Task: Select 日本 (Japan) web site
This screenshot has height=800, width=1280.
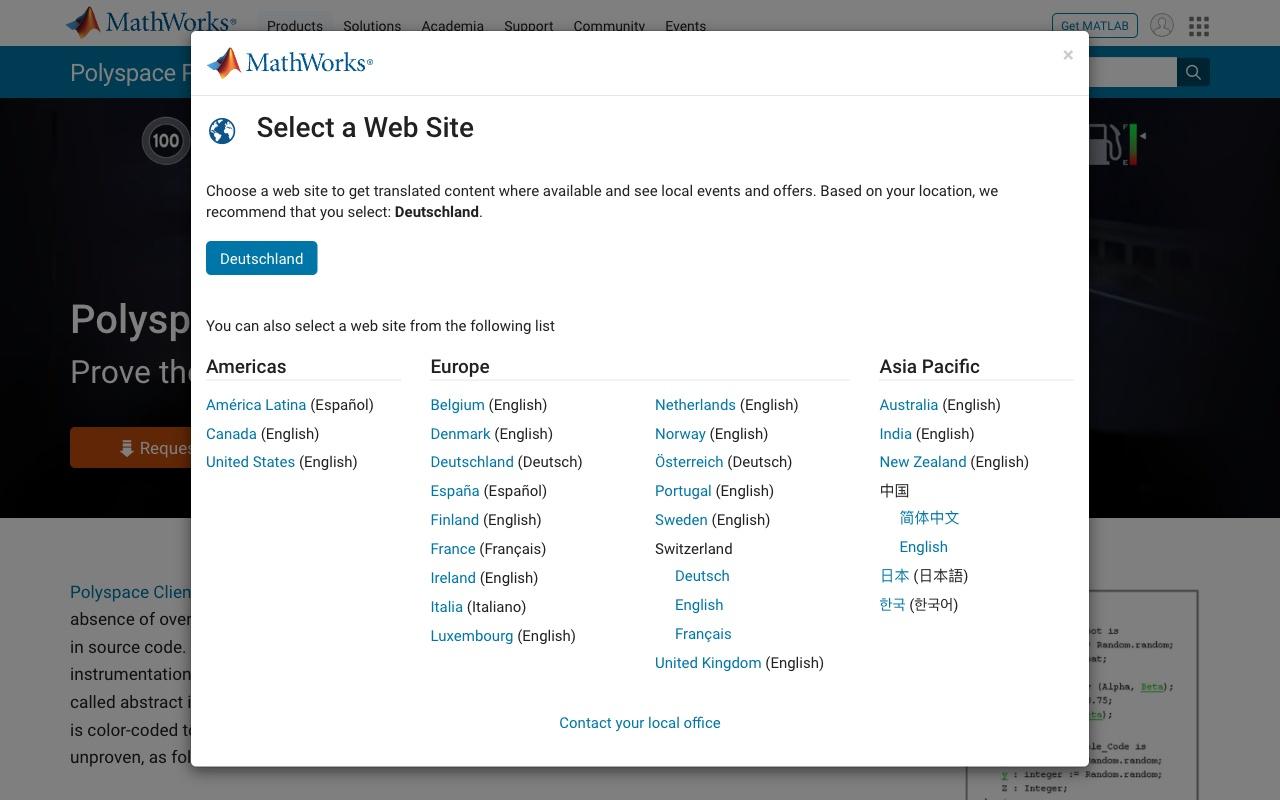Action: click(x=894, y=576)
